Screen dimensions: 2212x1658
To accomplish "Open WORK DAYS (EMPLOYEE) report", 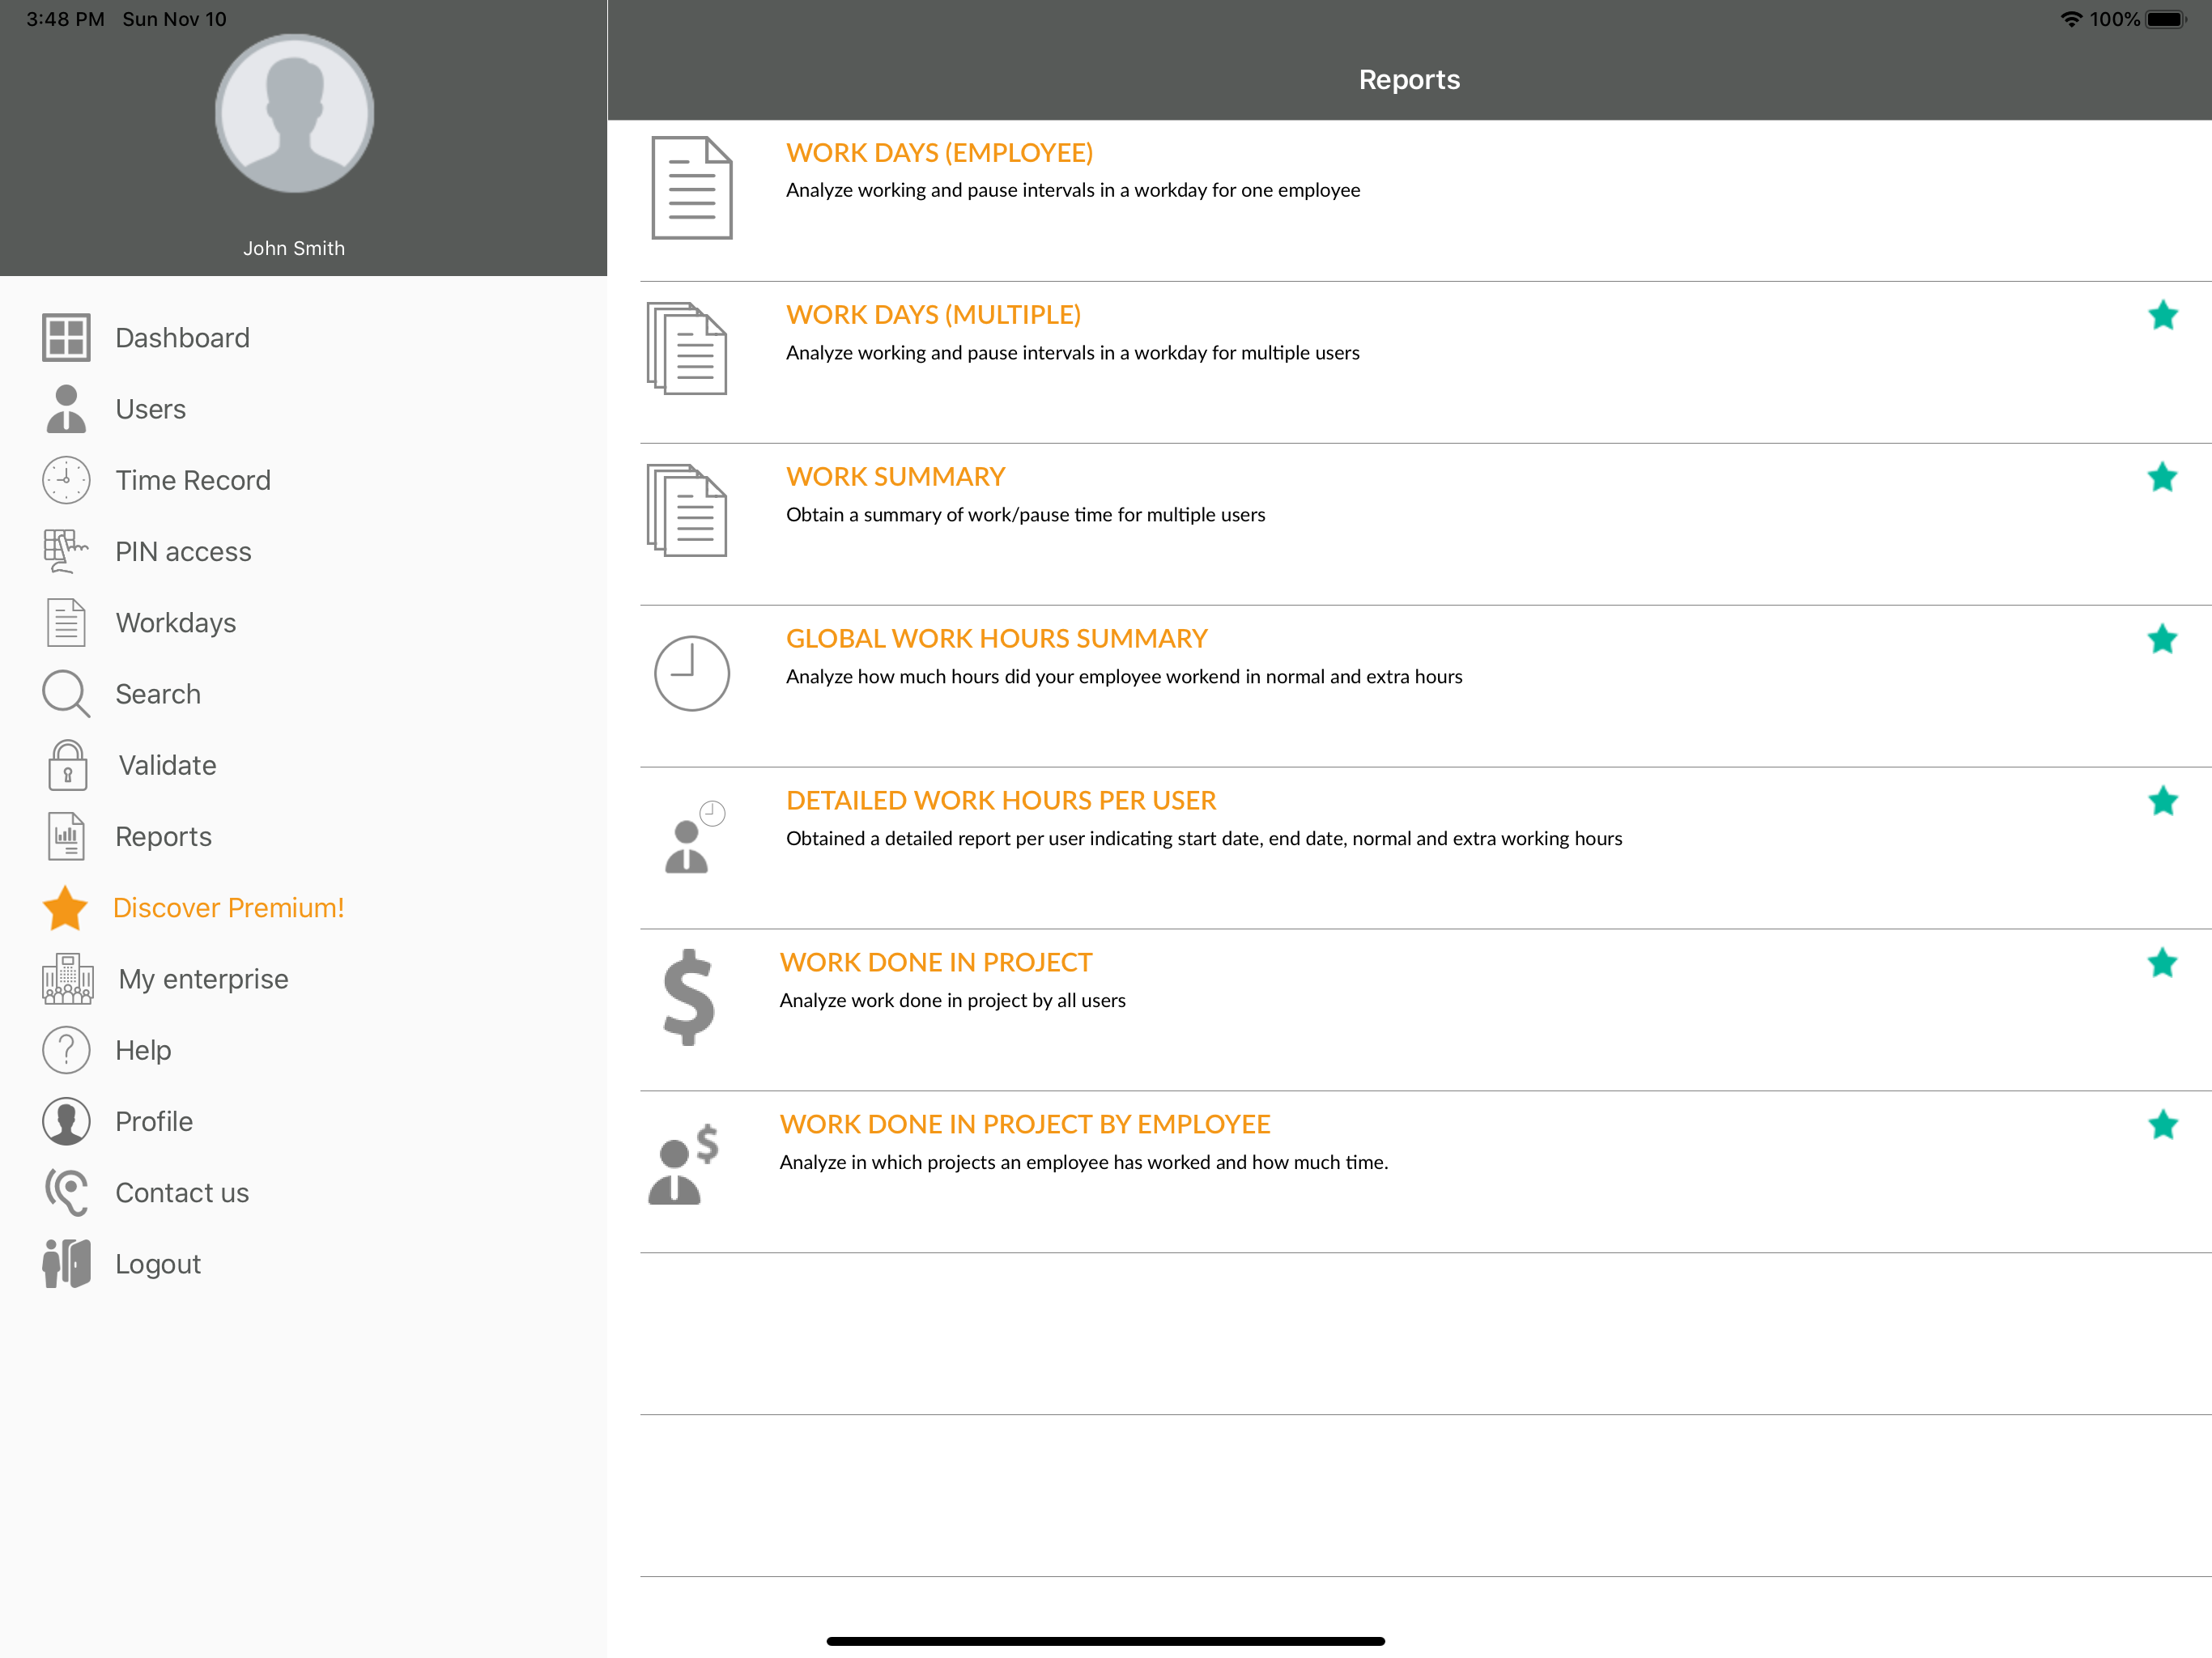I will pyautogui.click(x=938, y=153).
